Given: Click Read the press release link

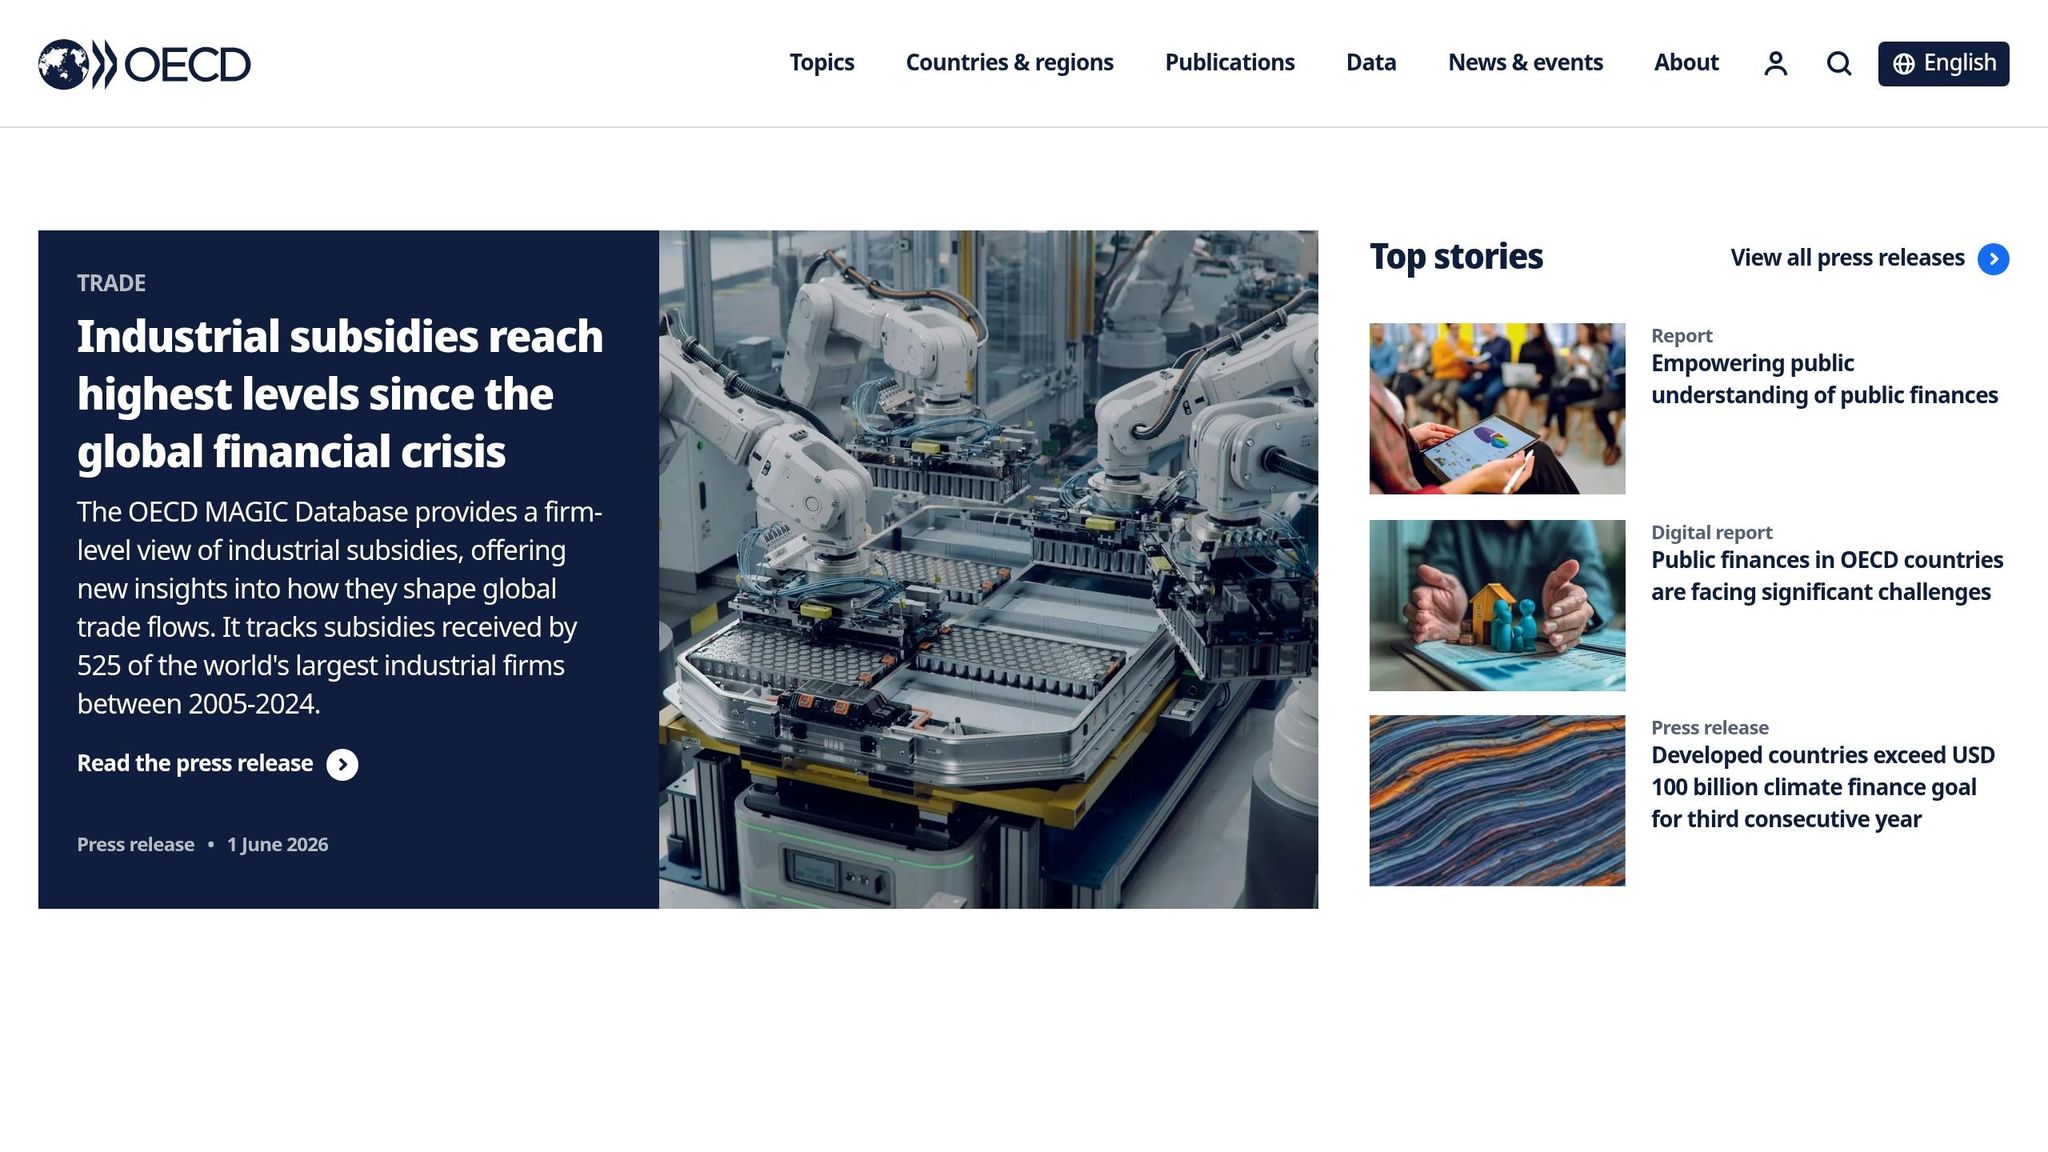Looking at the screenshot, I should click(x=195, y=764).
